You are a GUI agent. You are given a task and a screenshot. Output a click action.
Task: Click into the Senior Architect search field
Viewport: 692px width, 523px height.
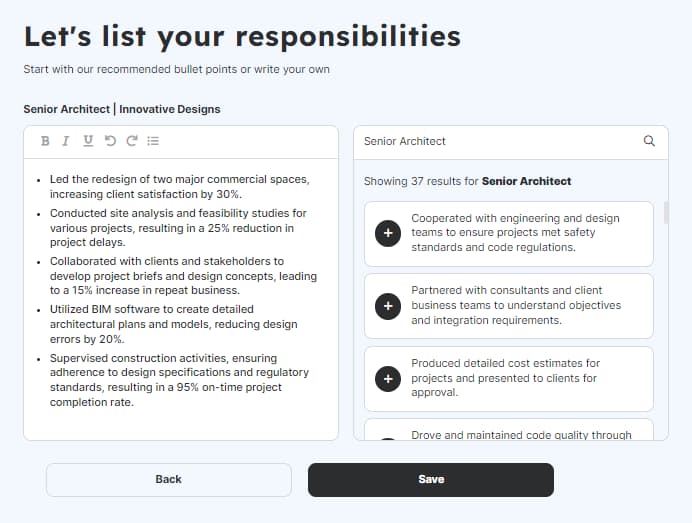tap(495, 141)
